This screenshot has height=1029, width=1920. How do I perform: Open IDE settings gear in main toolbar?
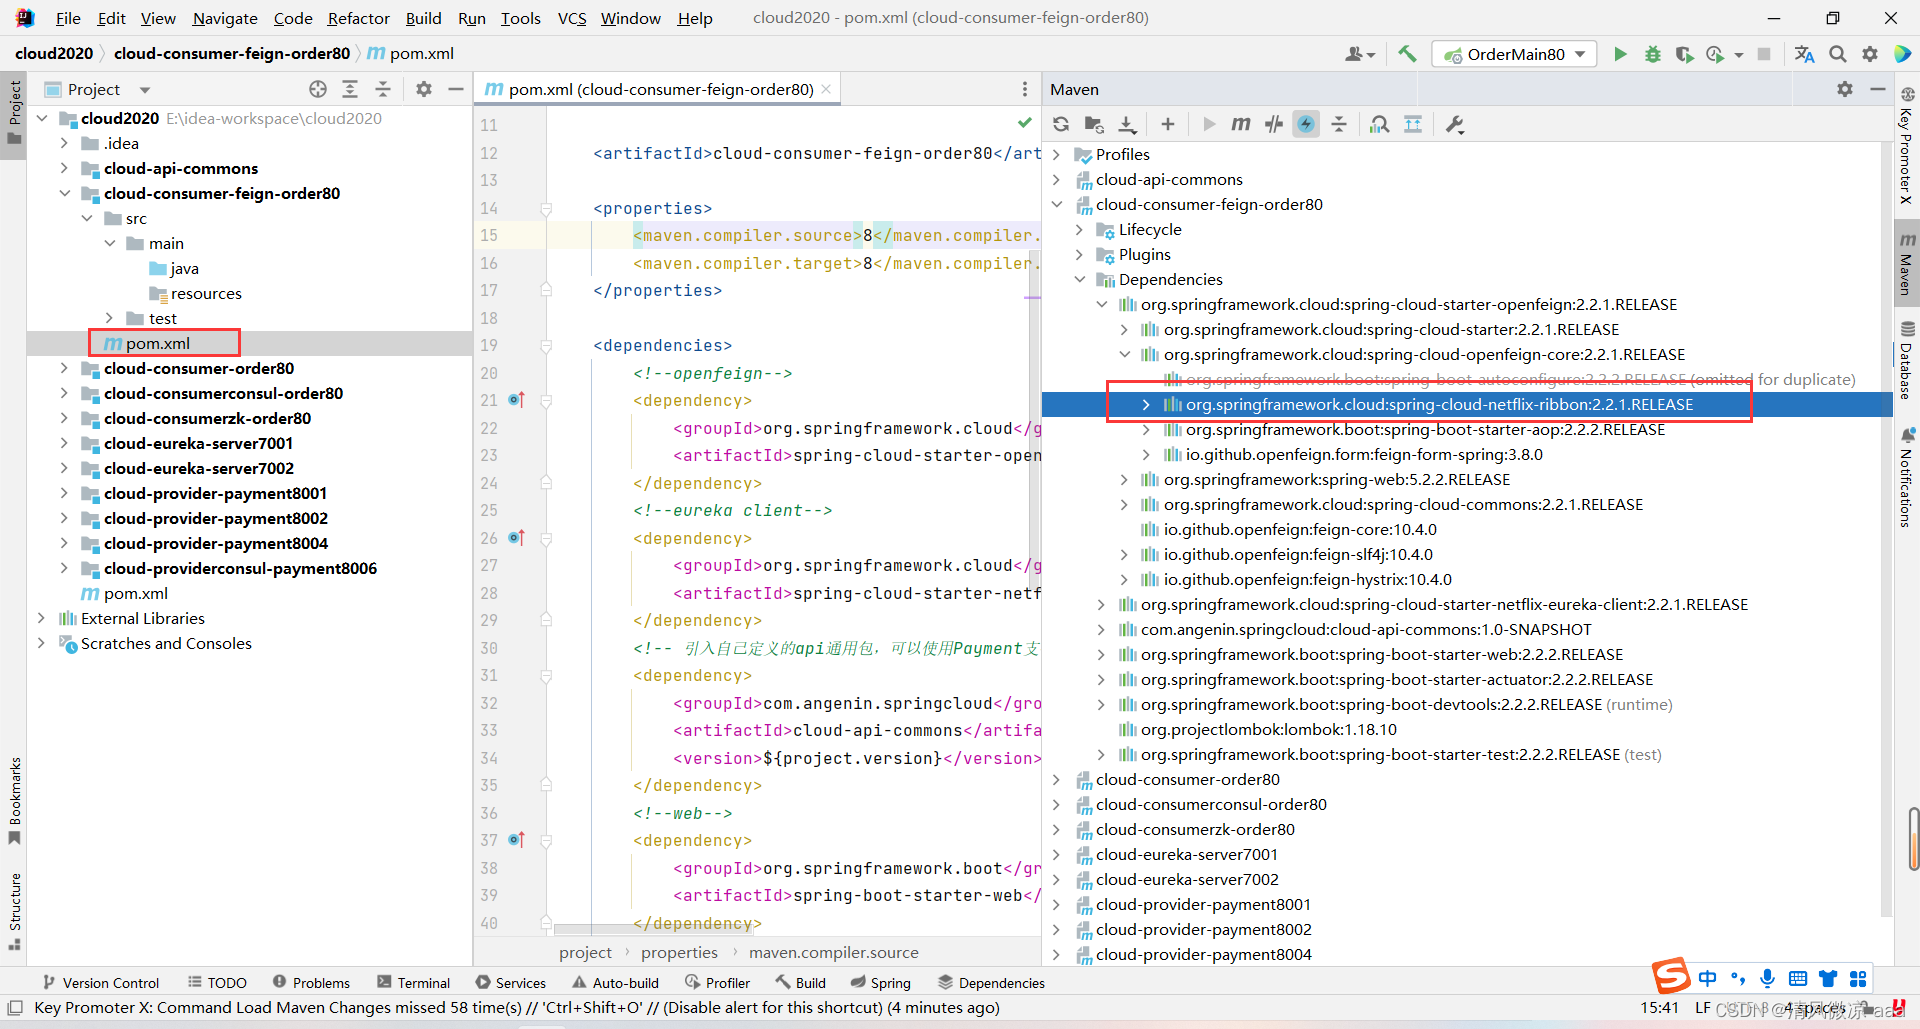pyautogui.click(x=1870, y=54)
